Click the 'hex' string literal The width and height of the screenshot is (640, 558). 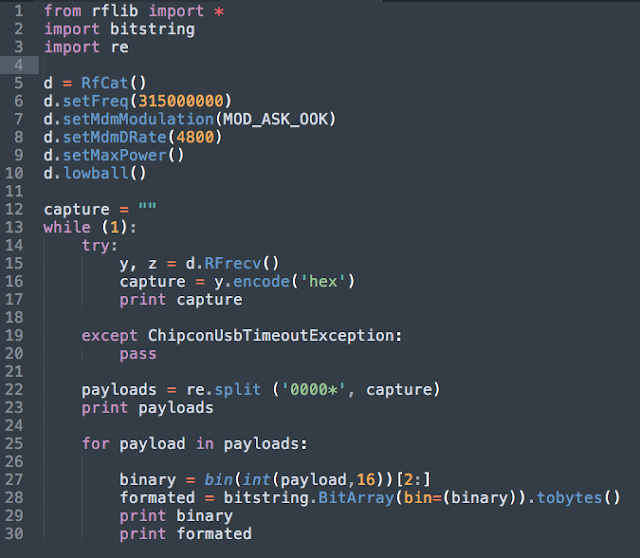(x=323, y=281)
